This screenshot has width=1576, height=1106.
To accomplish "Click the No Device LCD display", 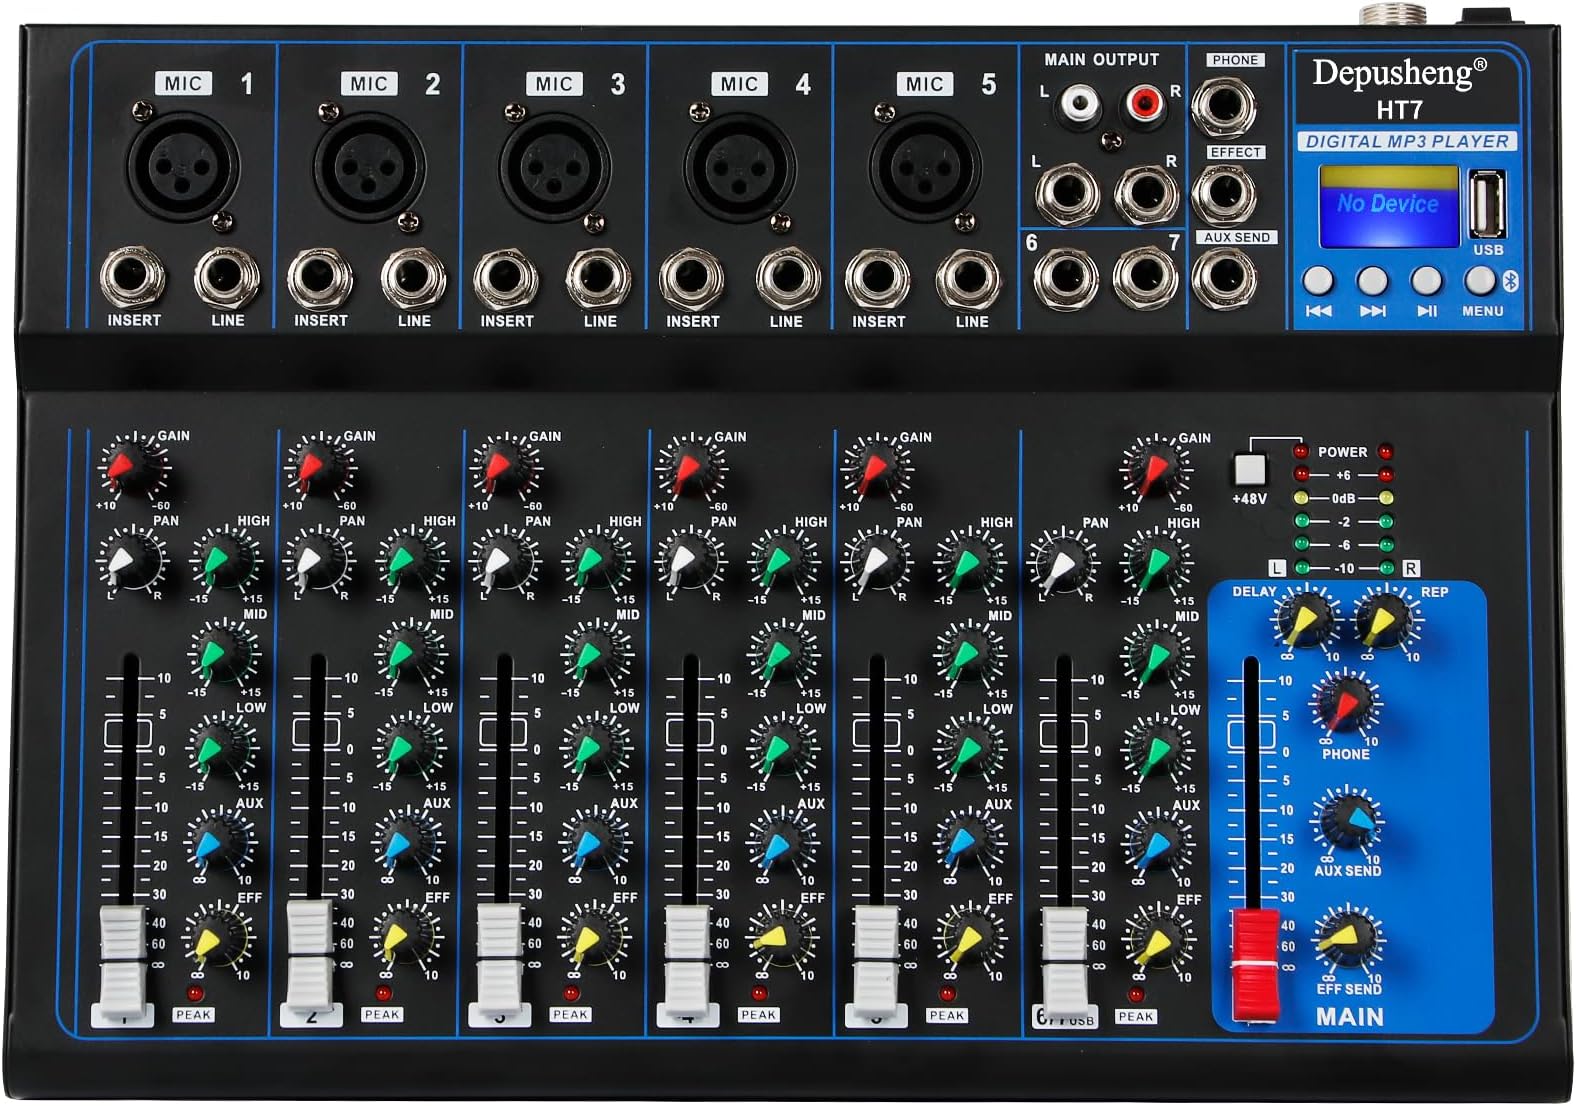I will pos(1388,207).
